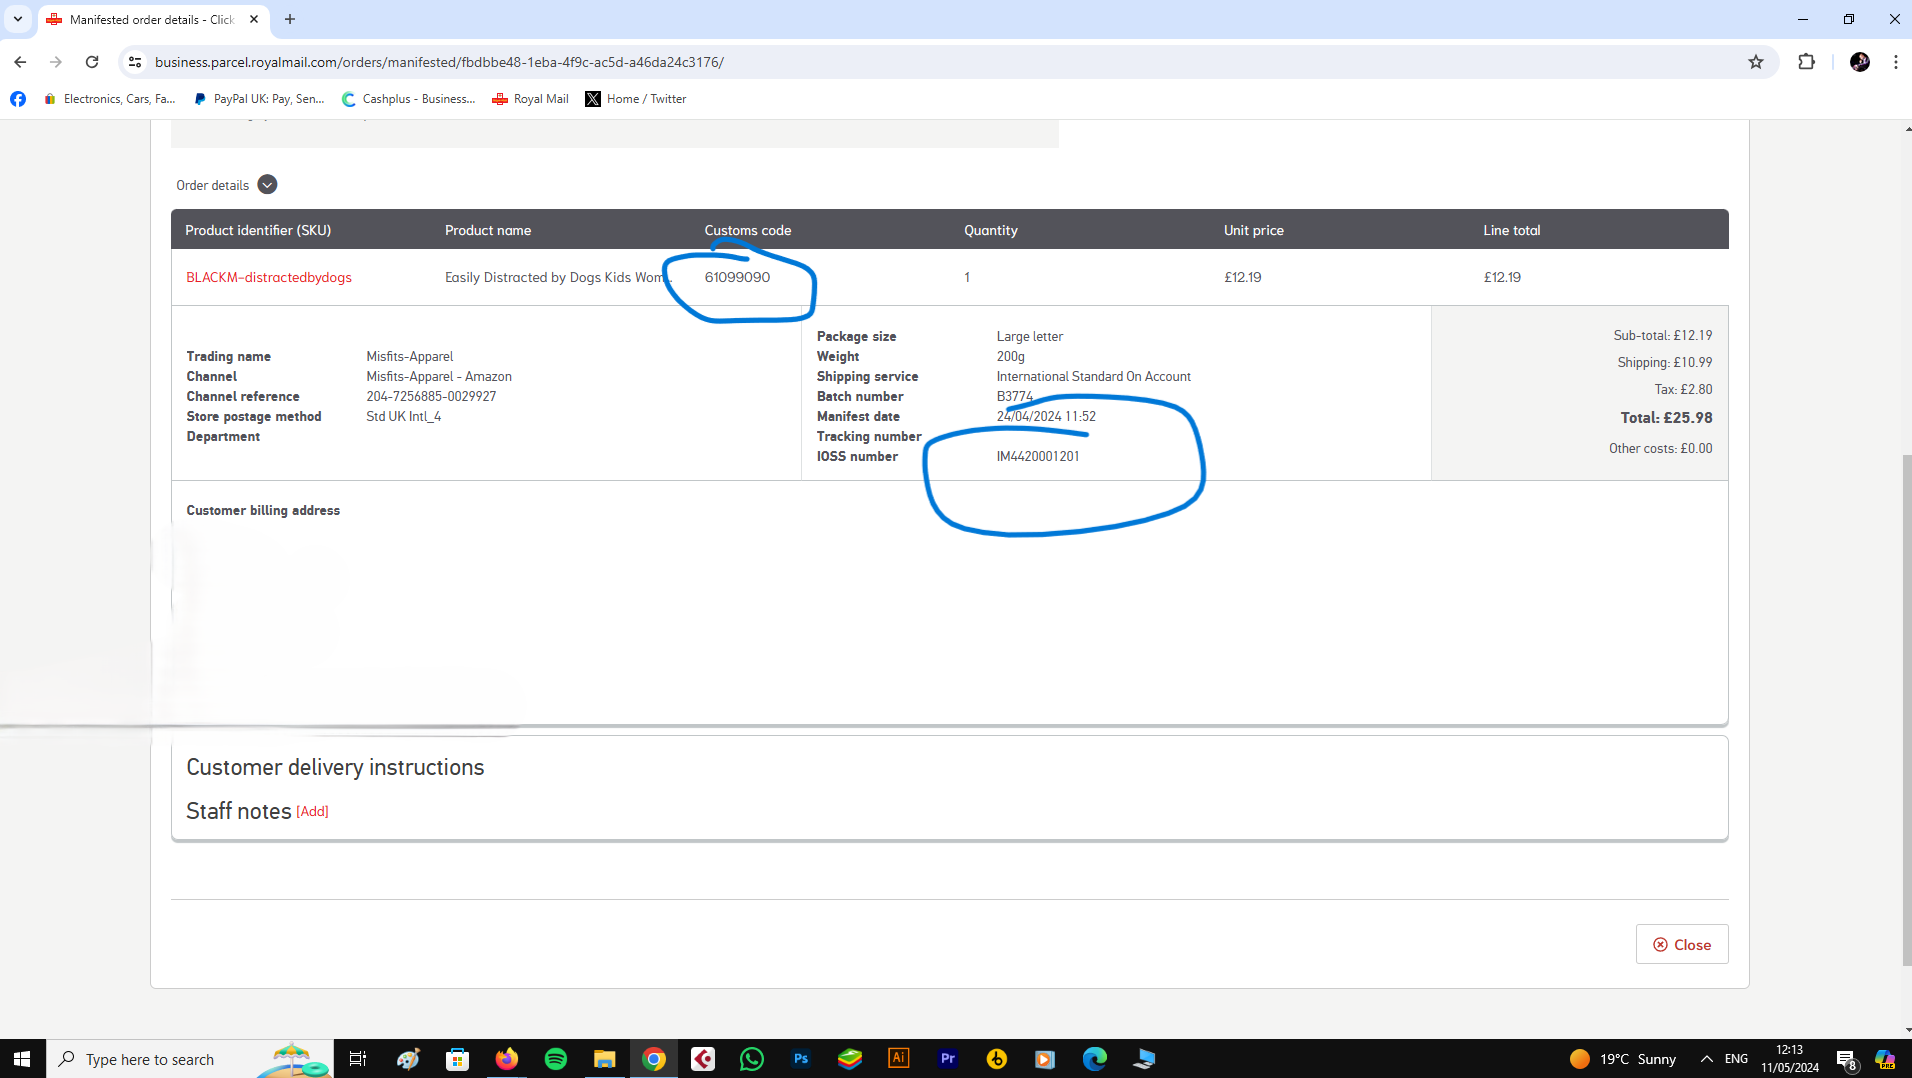Viewport: 1912px width, 1078px height.
Task: Switch to Chrome in the taskbar
Action: click(x=654, y=1059)
